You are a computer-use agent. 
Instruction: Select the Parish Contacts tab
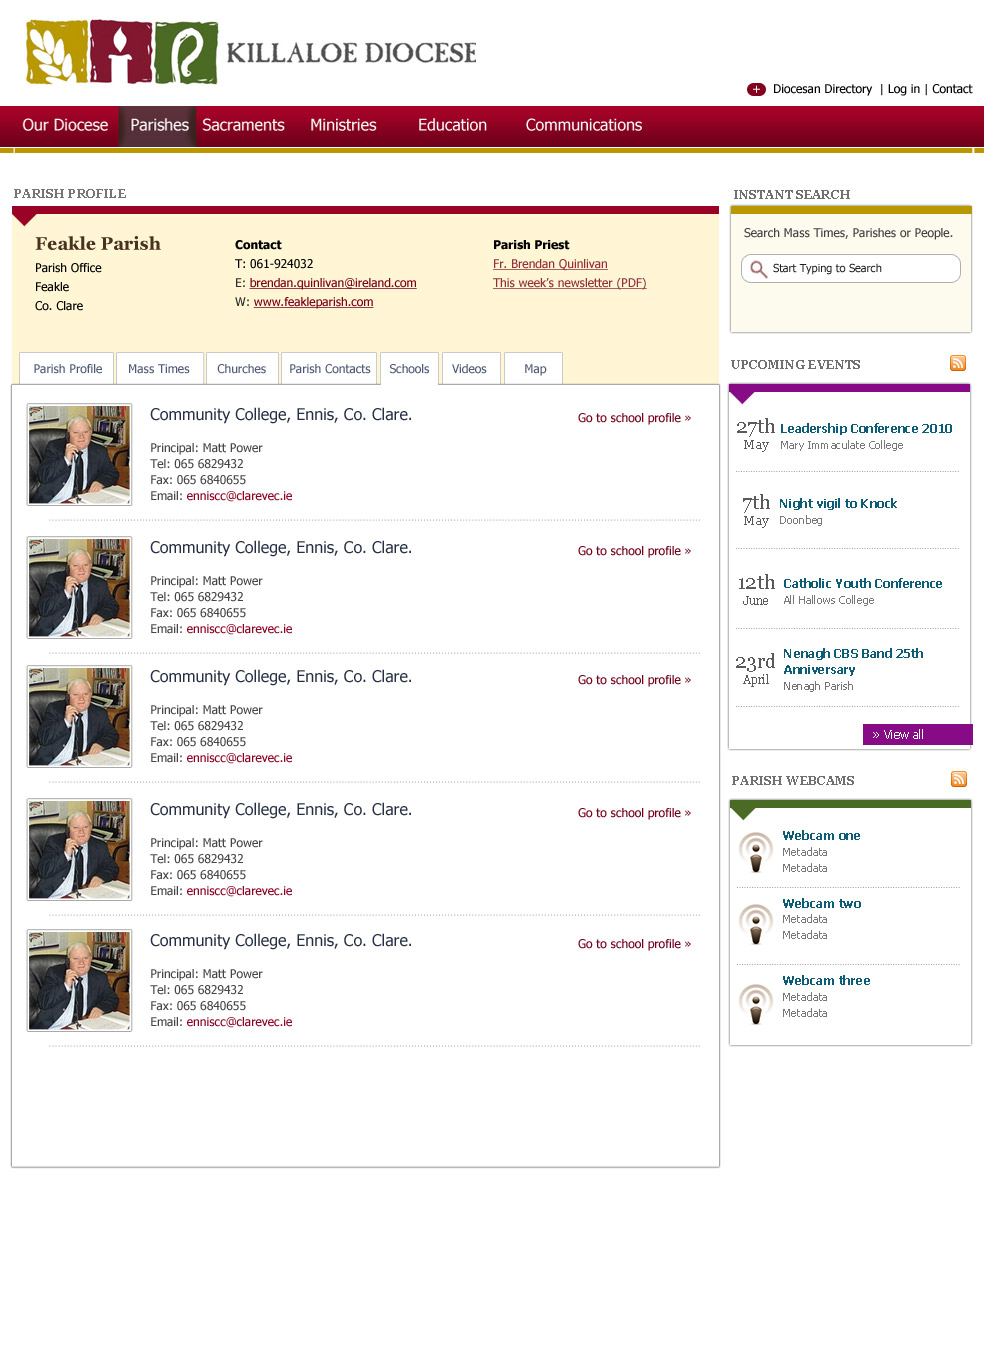point(329,369)
